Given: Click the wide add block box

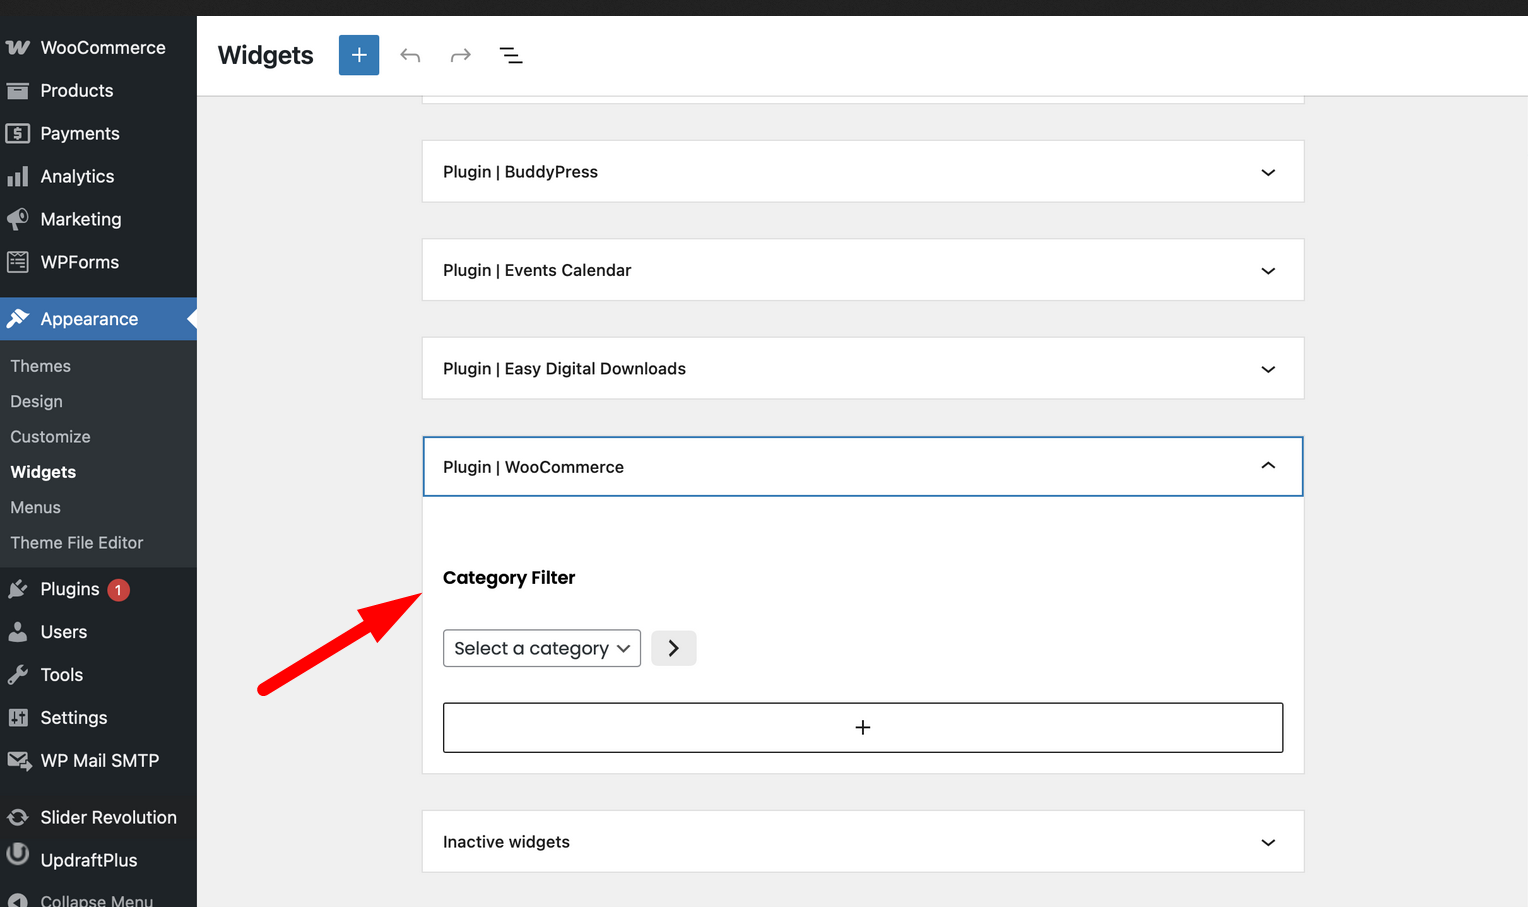Looking at the screenshot, I should coord(862,727).
